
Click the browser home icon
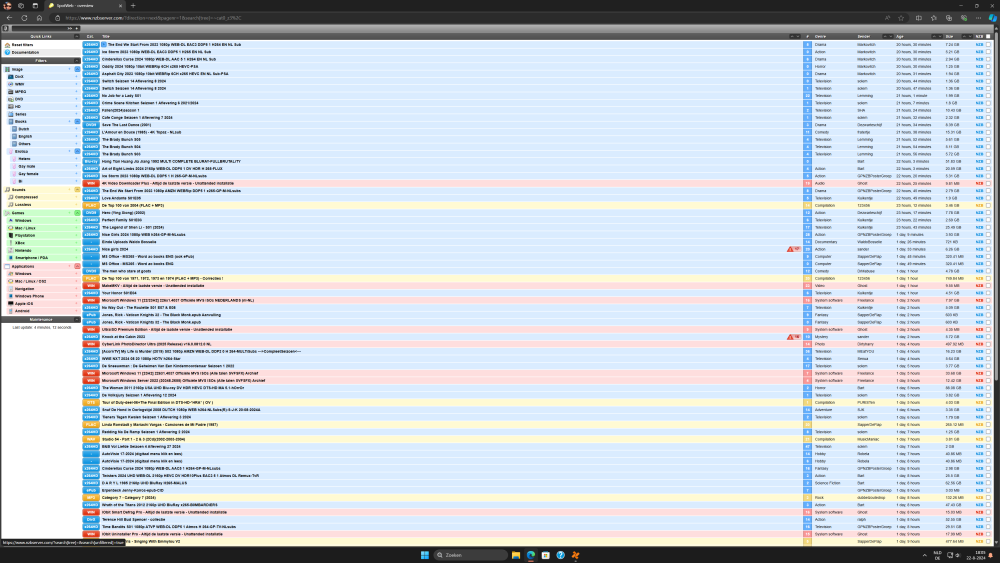[39, 18]
